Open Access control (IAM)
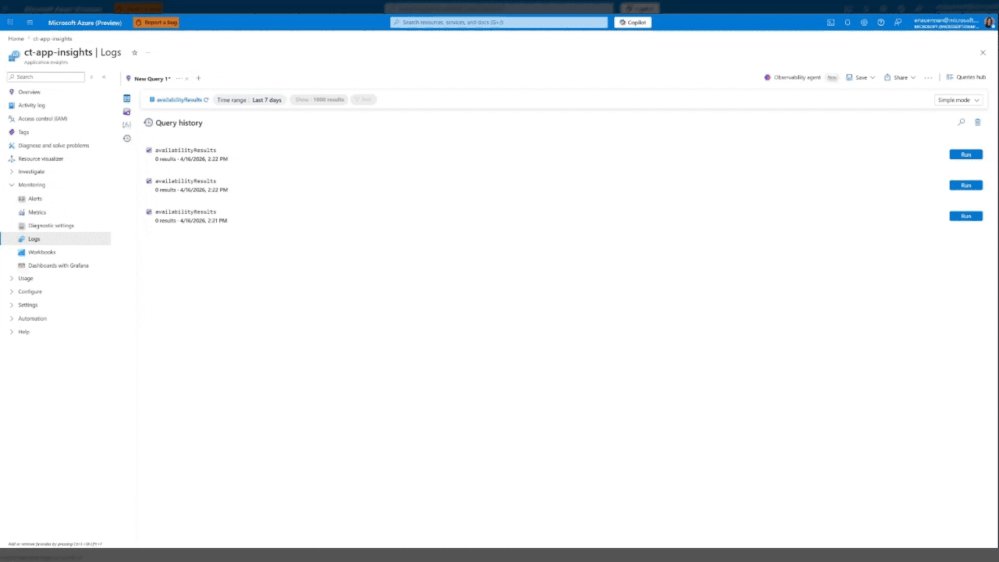Screen dimensions: 999x562 42,119
